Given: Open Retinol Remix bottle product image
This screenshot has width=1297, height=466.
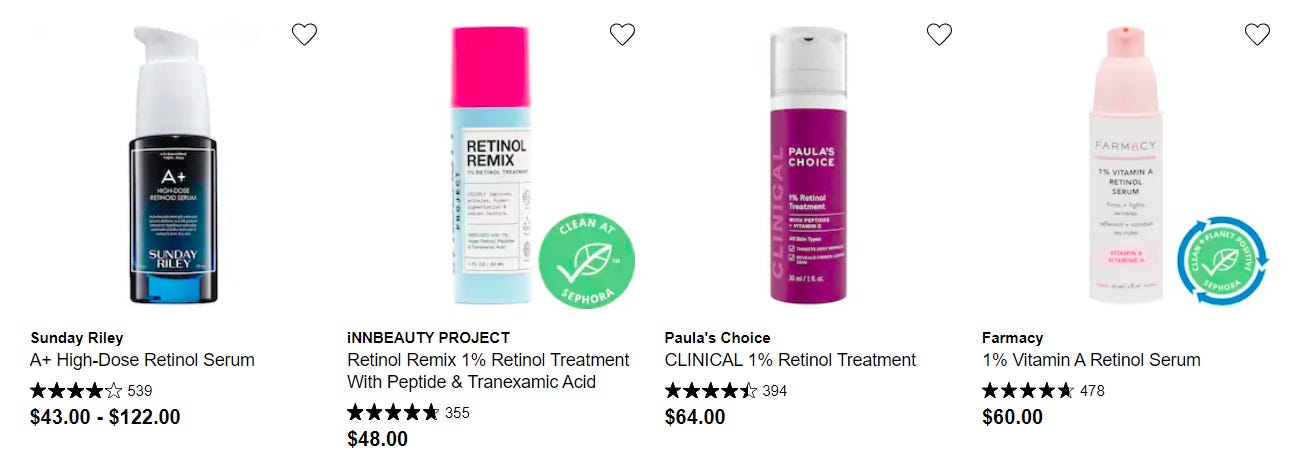Looking at the screenshot, I should tap(491, 165).
